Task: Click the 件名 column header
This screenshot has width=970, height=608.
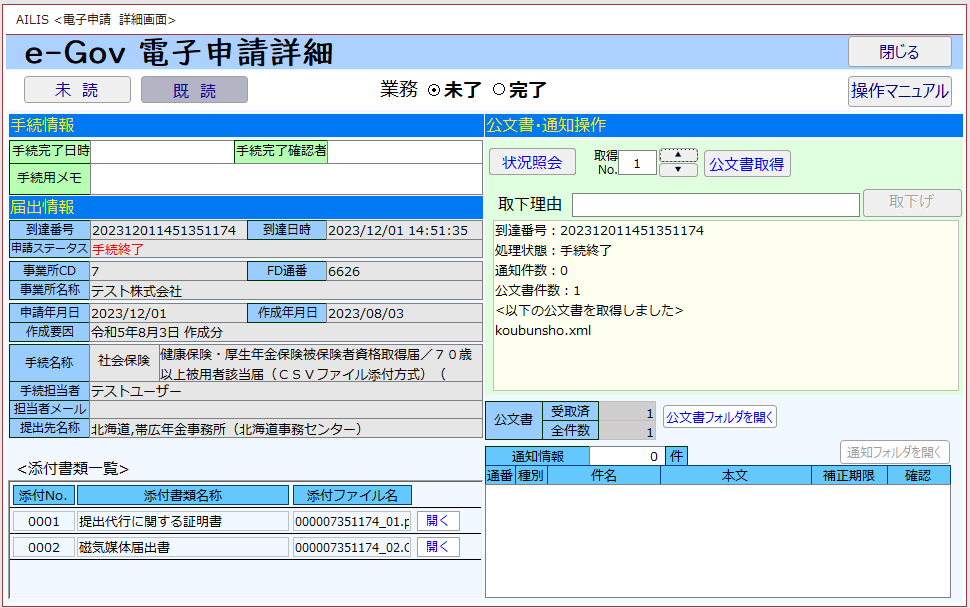Action: (603, 475)
